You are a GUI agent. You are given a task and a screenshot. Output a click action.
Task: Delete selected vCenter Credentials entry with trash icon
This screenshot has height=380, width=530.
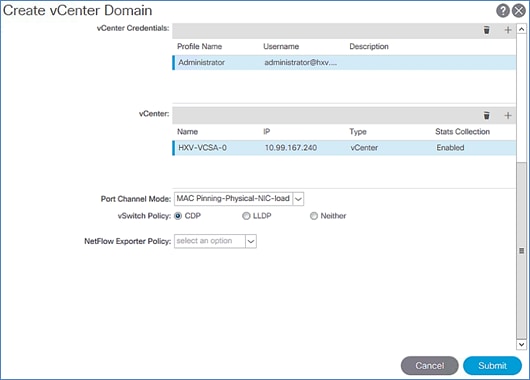486,30
